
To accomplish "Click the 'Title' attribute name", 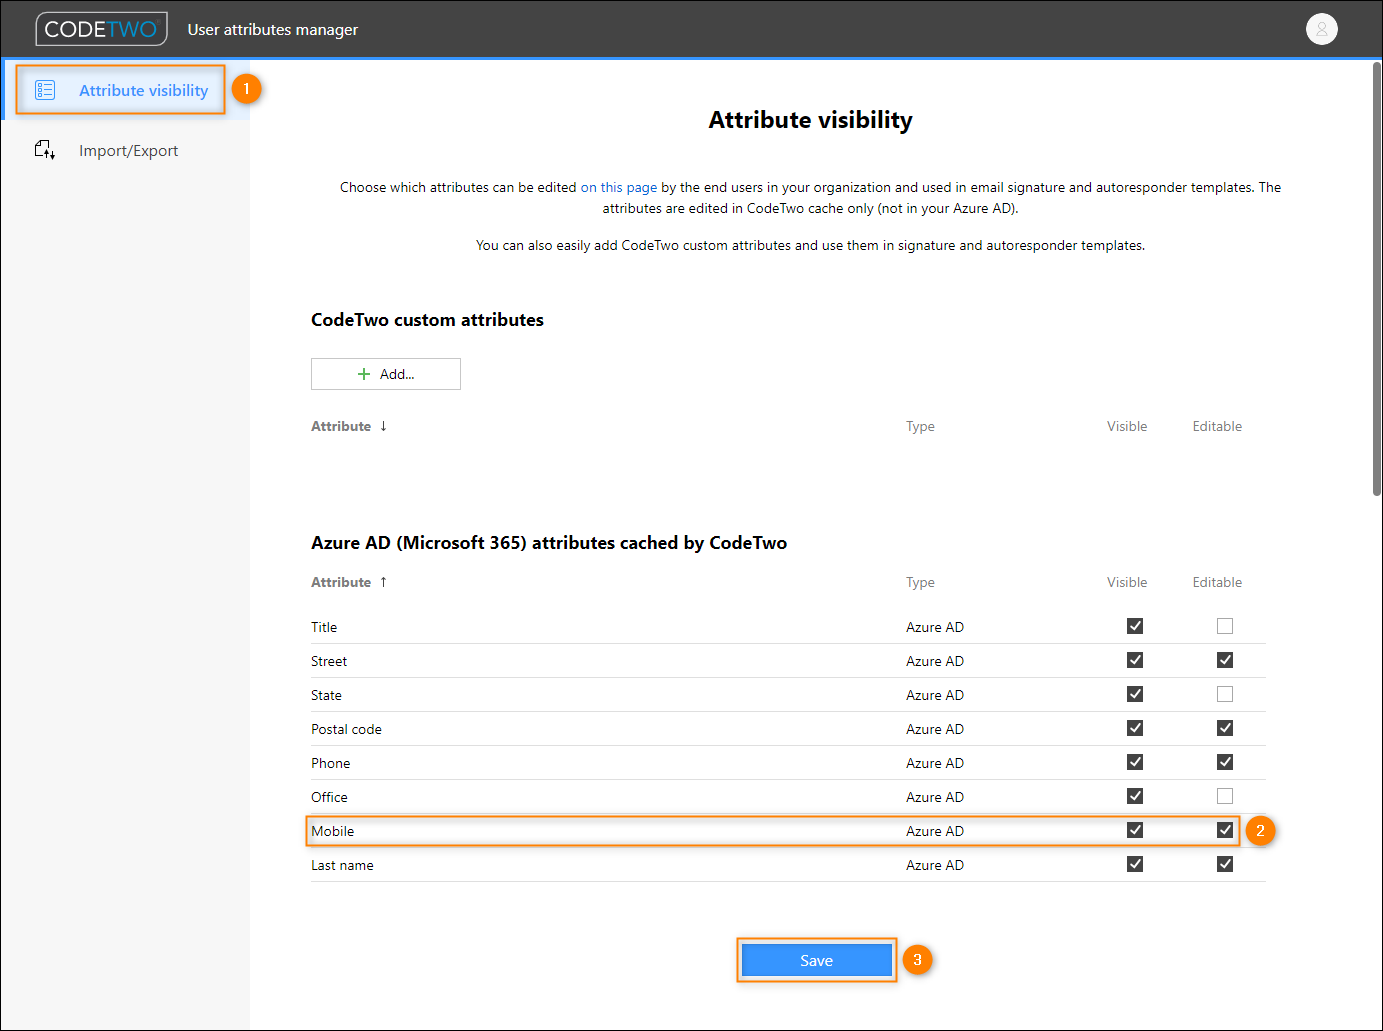I will 324,627.
